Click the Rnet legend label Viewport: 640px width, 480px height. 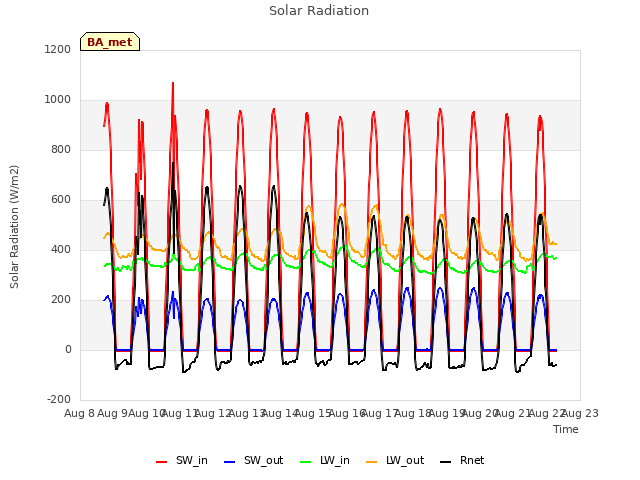pyautogui.click(x=472, y=460)
